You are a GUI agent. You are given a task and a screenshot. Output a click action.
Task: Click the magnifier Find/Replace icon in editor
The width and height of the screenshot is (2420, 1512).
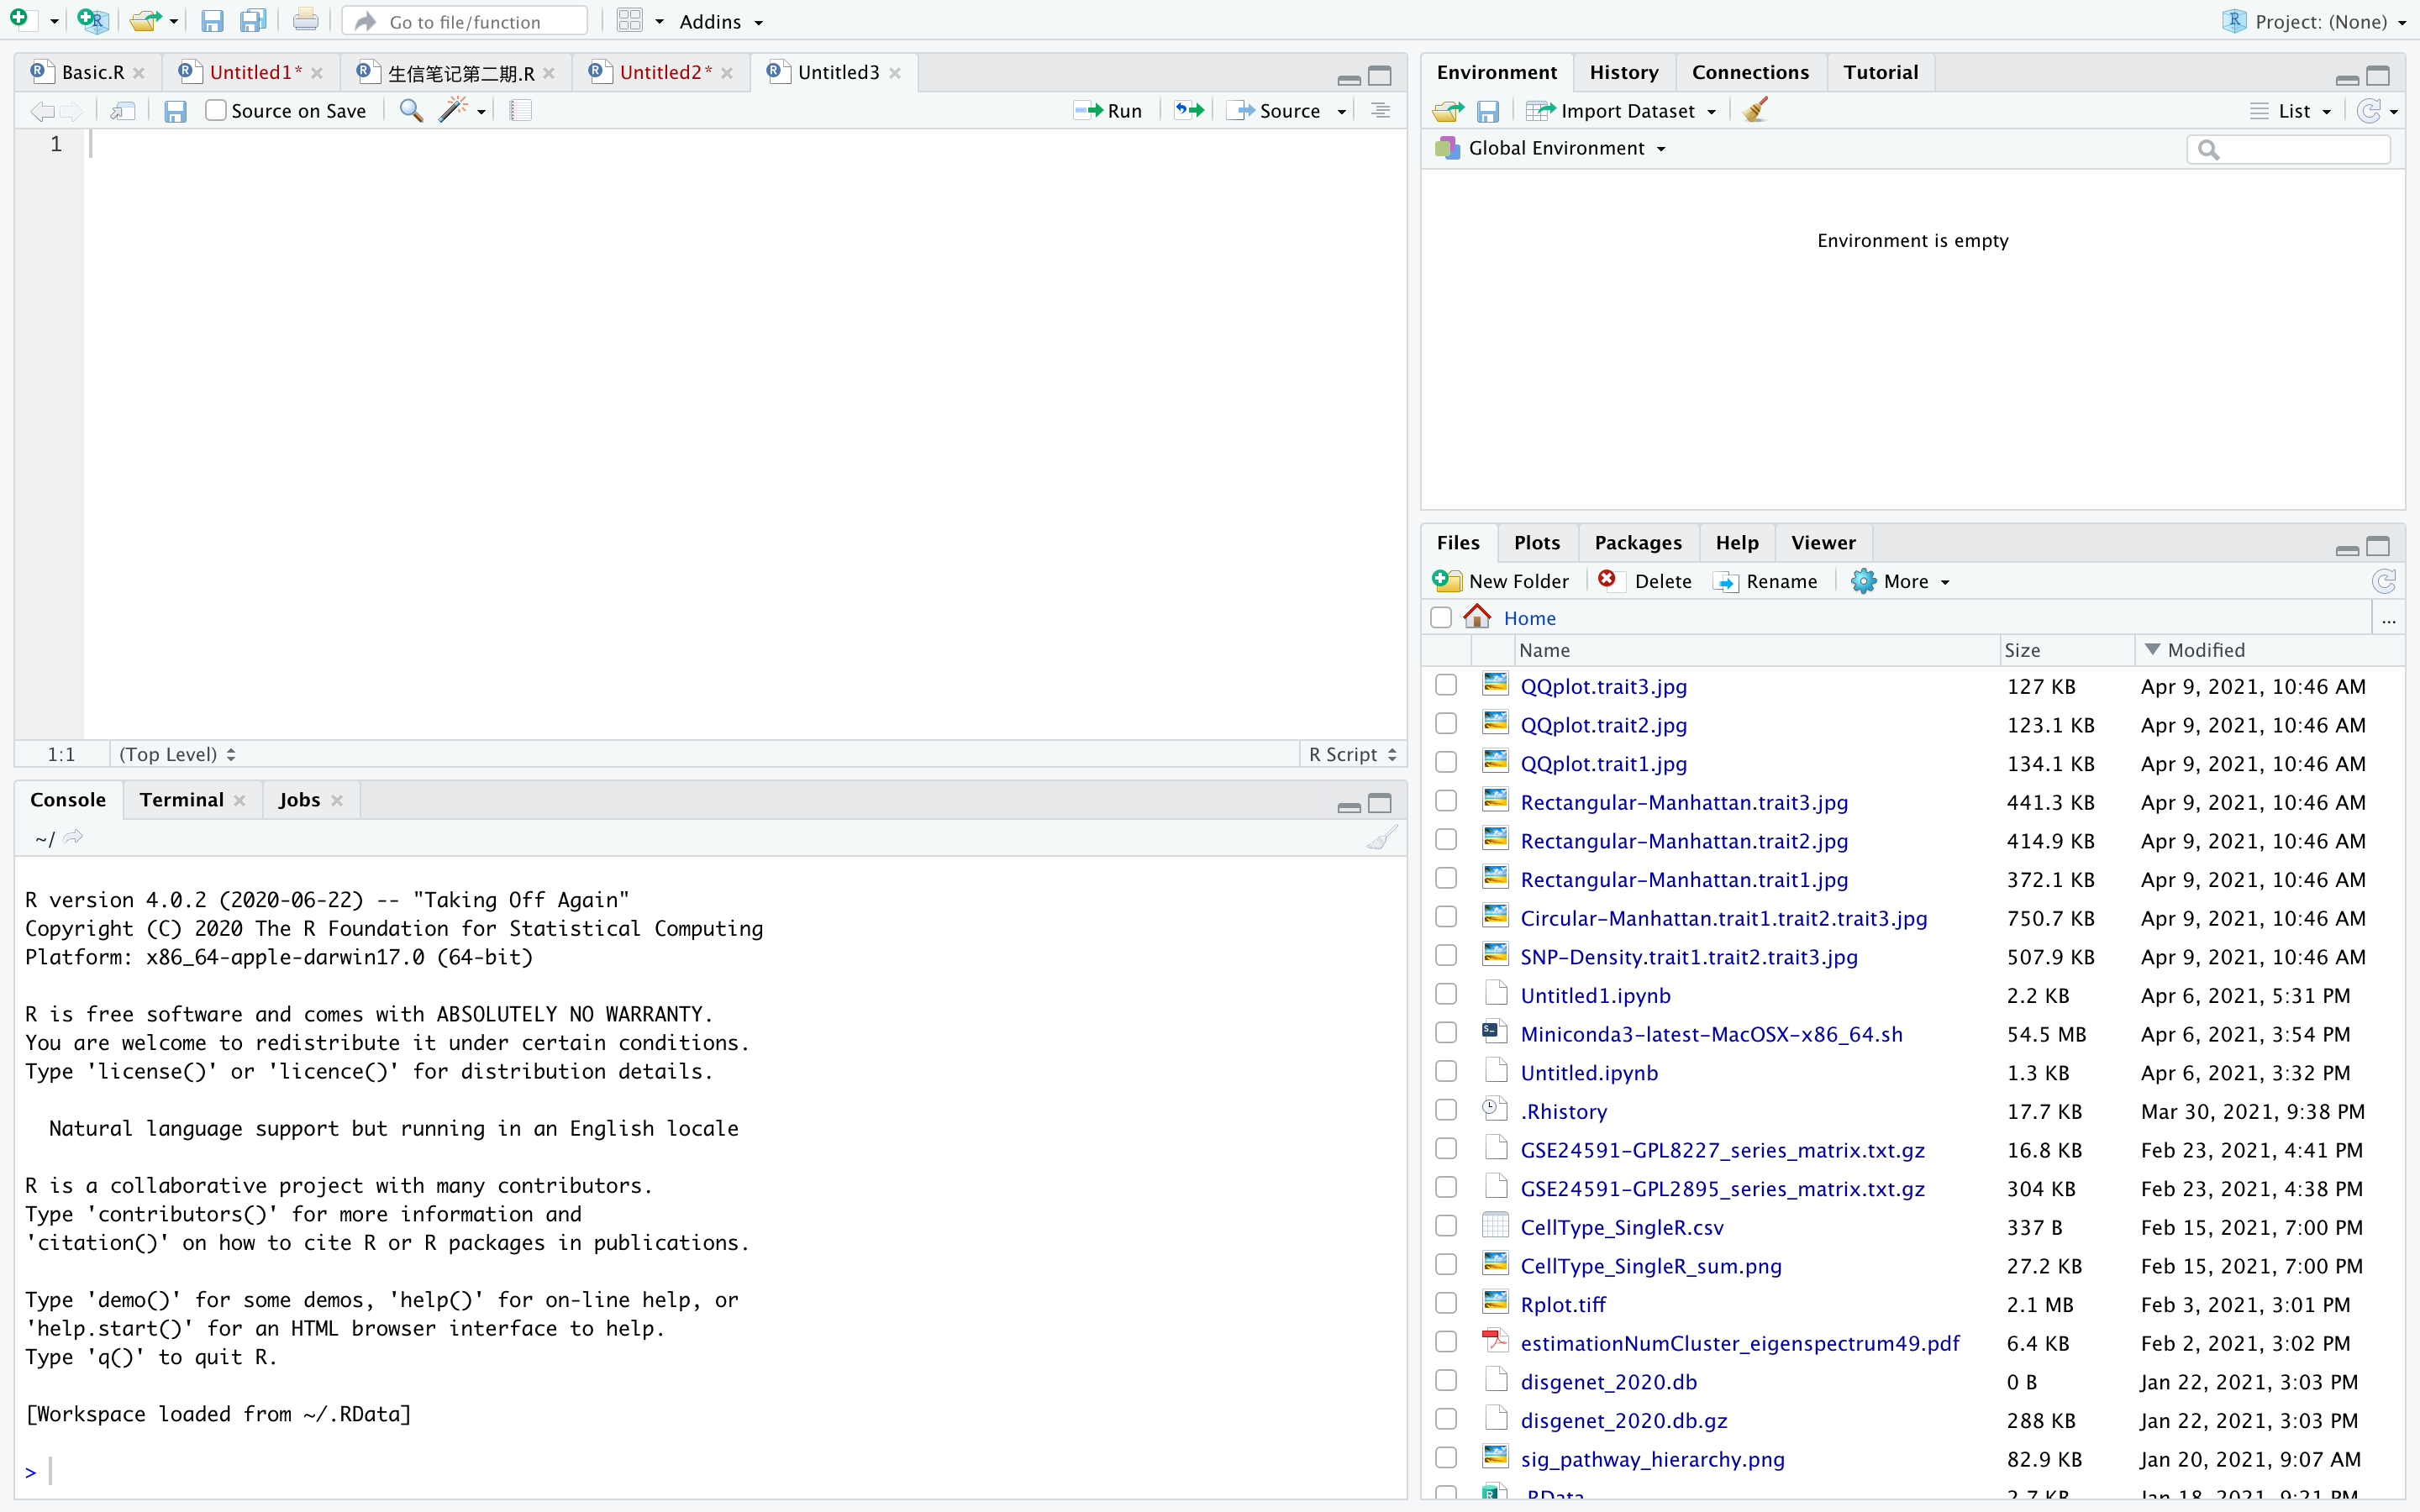[410, 110]
